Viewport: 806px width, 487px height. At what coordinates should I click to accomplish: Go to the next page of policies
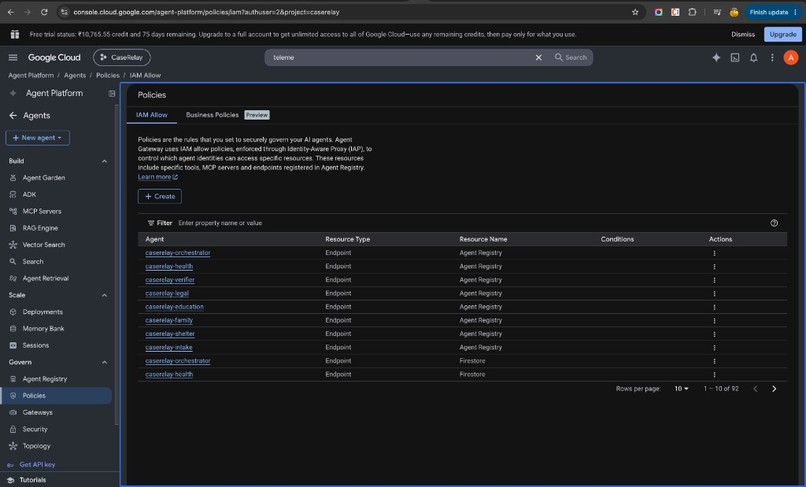tap(774, 389)
